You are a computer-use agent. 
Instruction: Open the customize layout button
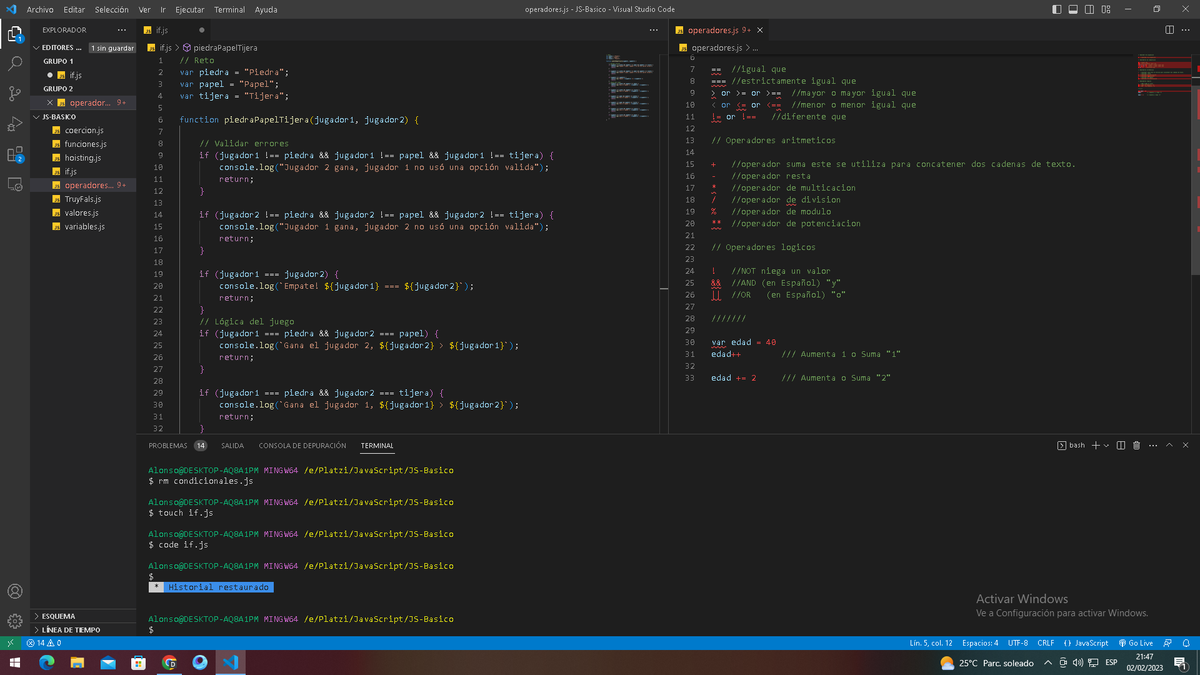click(1105, 9)
